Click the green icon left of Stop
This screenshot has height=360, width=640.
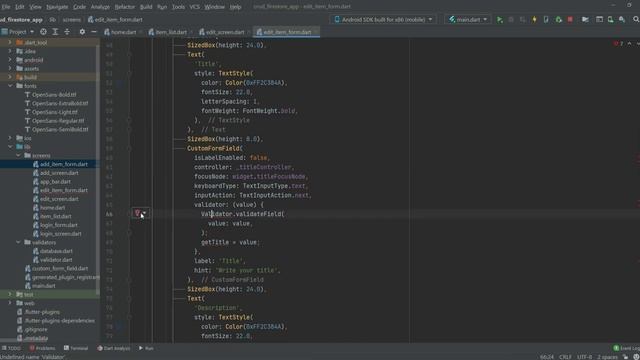pos(558,20)
